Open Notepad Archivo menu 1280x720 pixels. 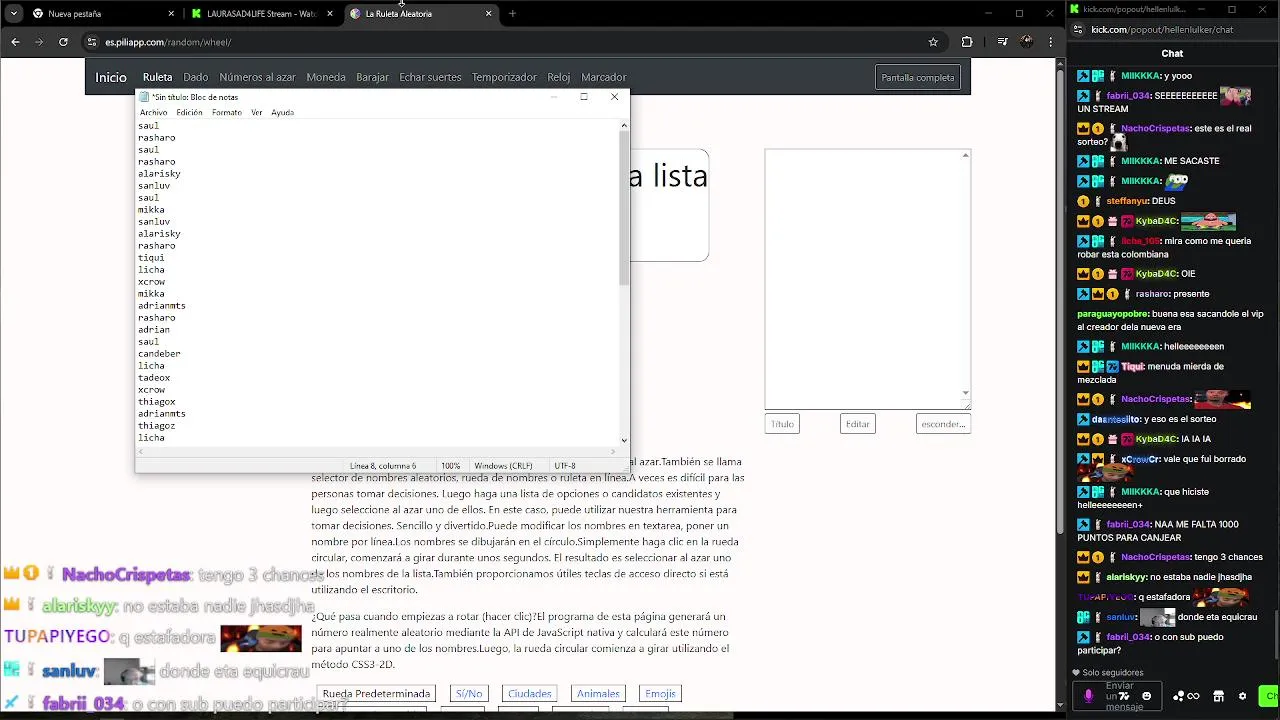[153, 112]
